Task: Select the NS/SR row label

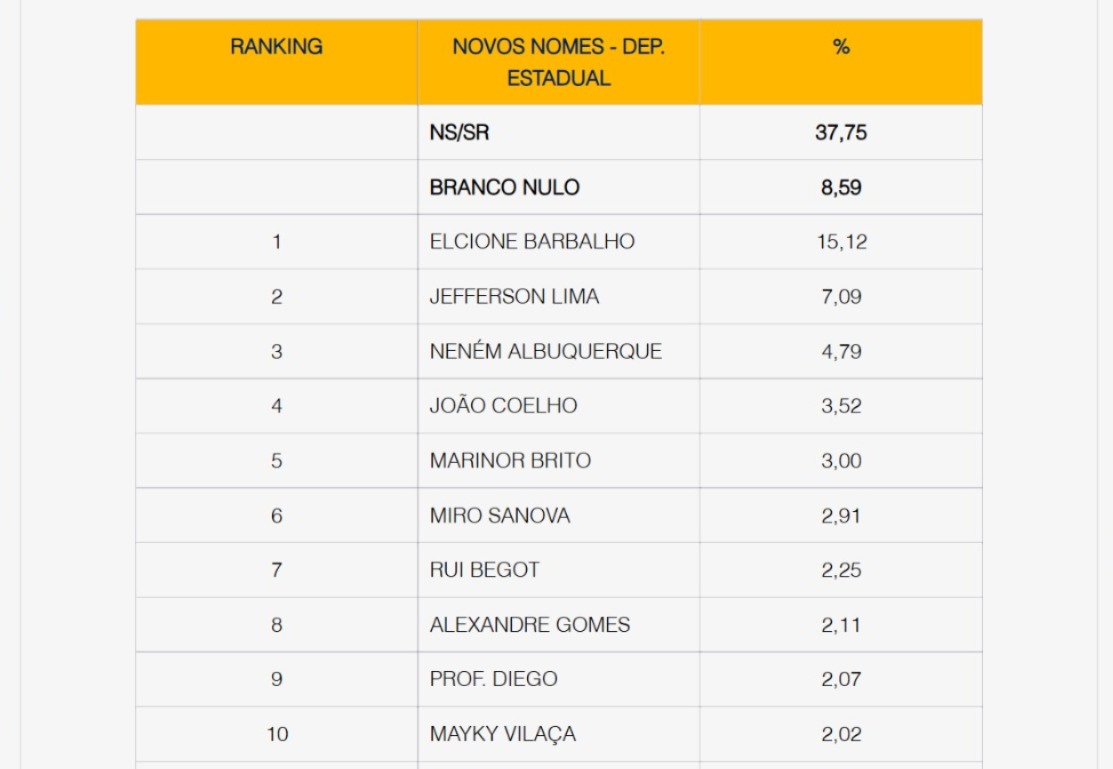Action: [x=460, y=133]
